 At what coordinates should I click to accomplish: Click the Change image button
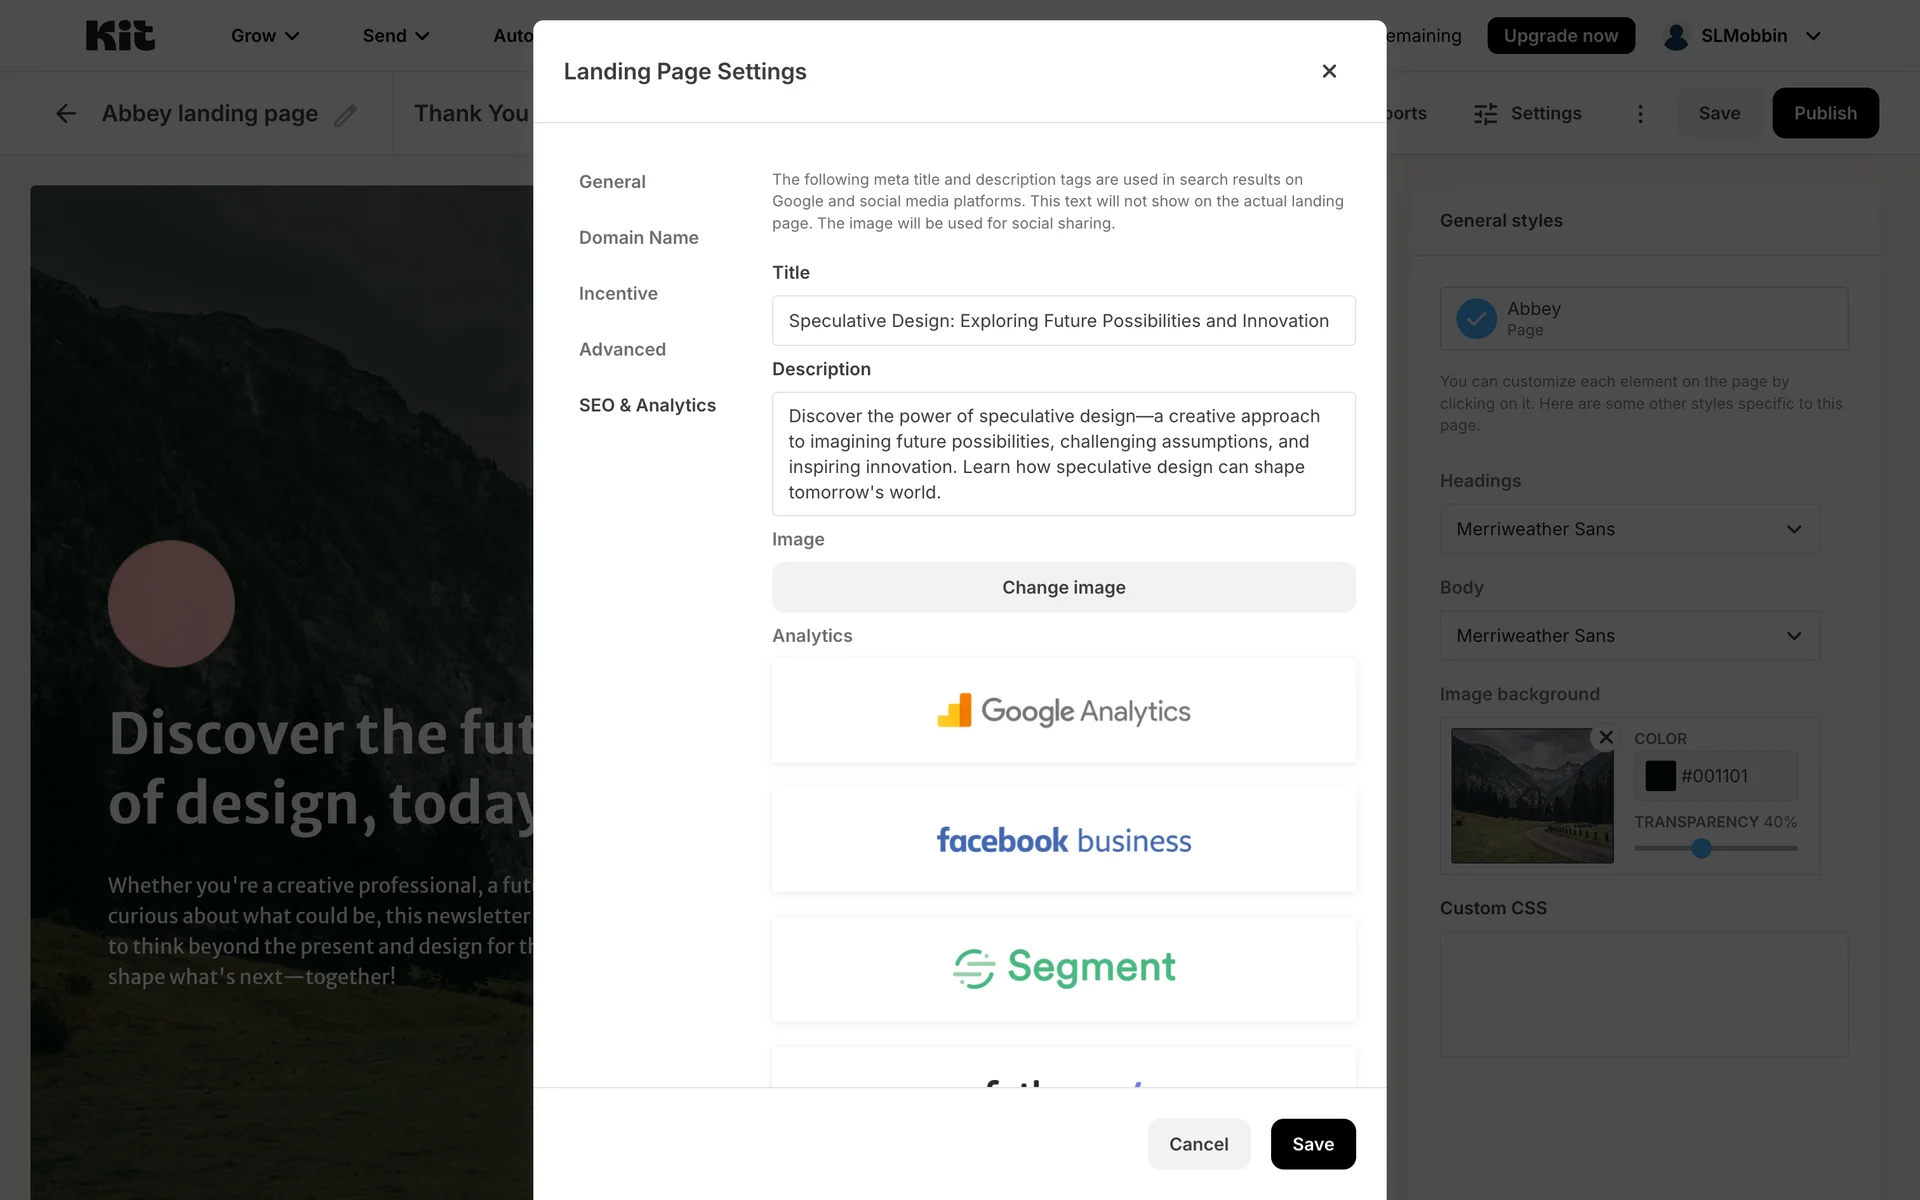[1063, 588]
